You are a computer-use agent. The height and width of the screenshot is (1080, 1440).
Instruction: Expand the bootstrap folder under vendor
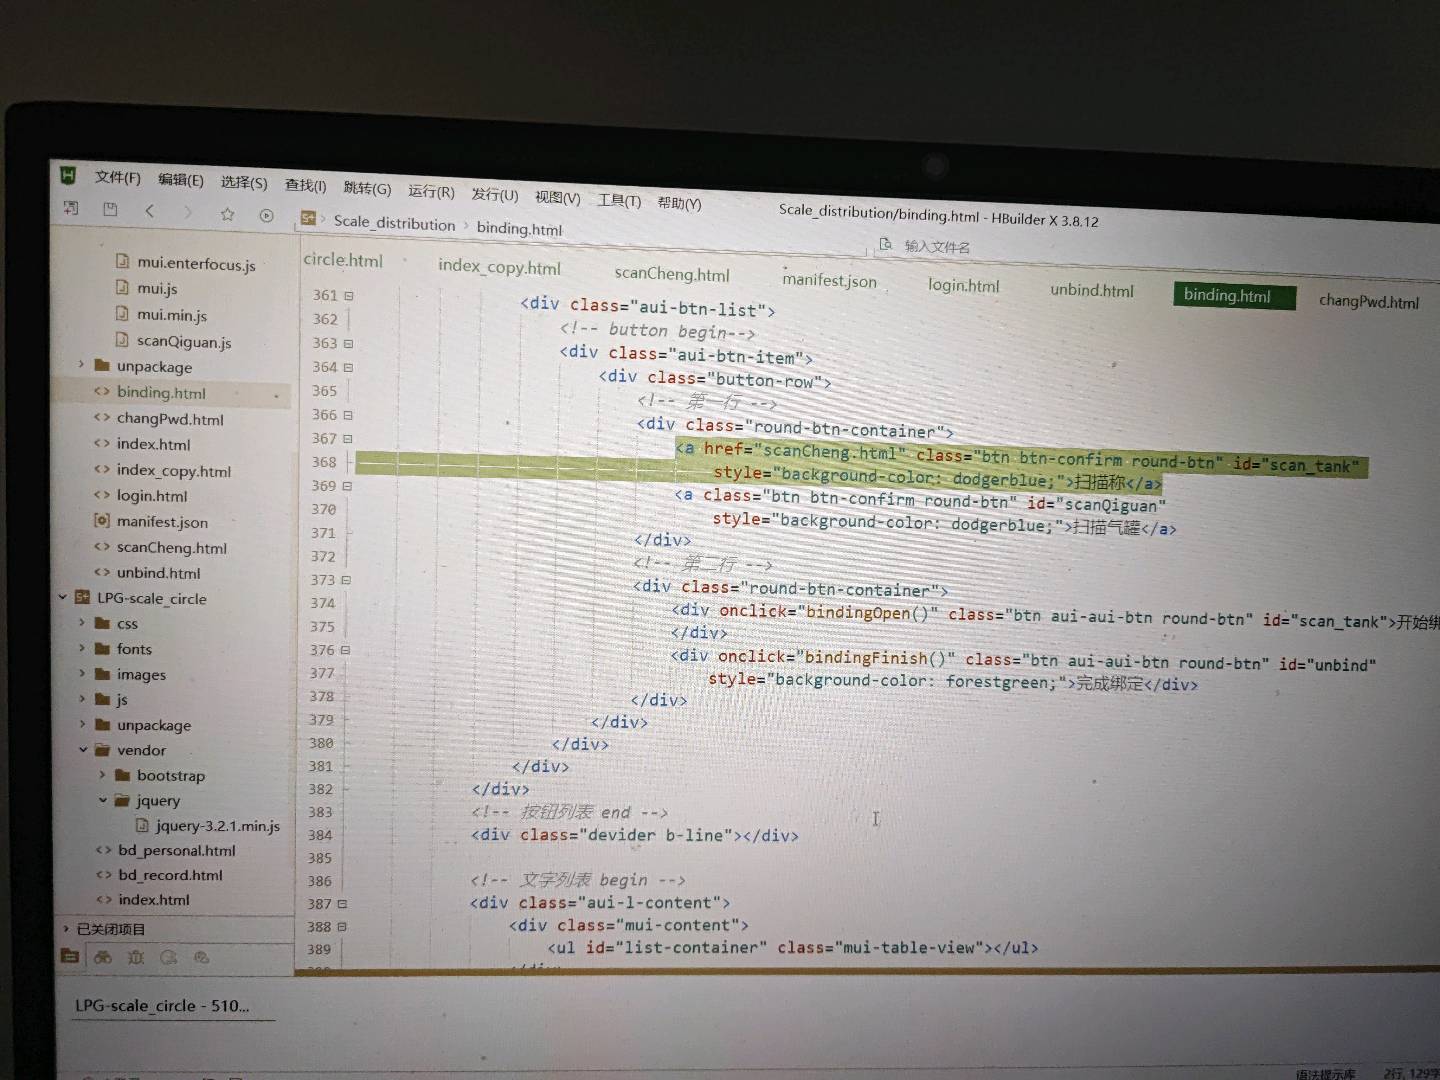[x=102, y=775]
